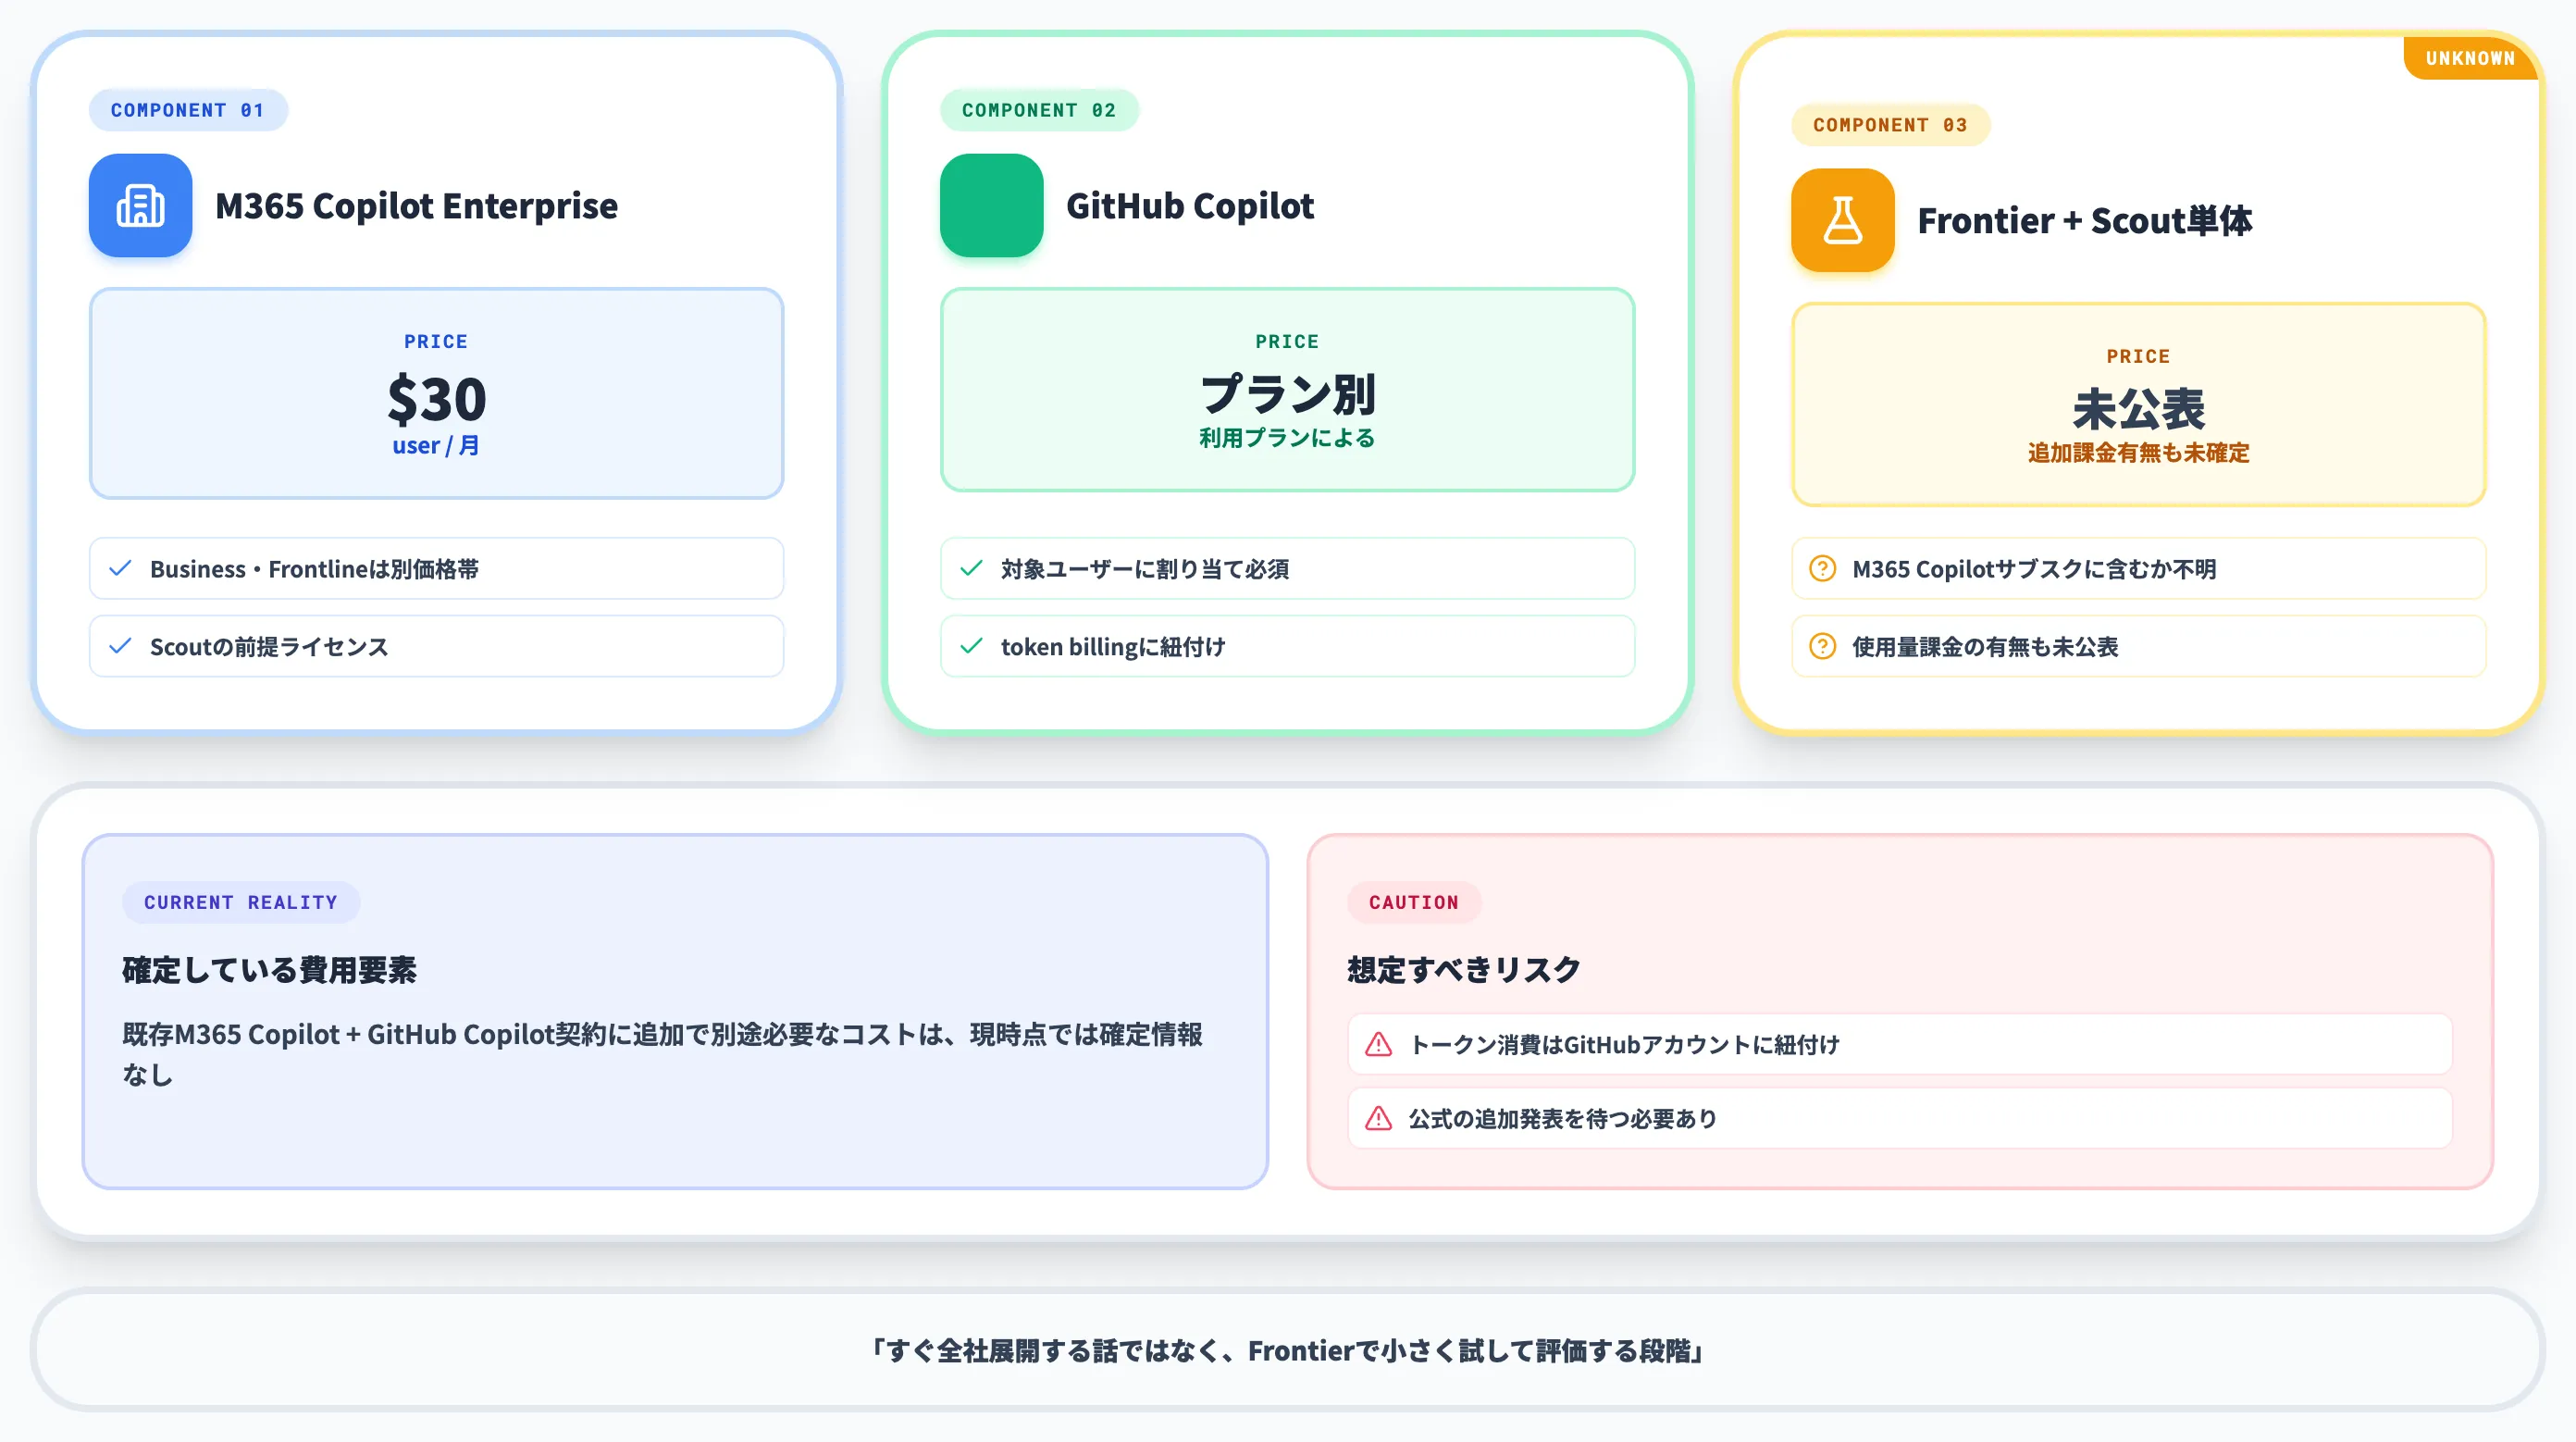Click the checkmark beside Business・Frontlineは別価格帯
The height and width of the screenshot is (1442, 2576).
pos(120,568)
